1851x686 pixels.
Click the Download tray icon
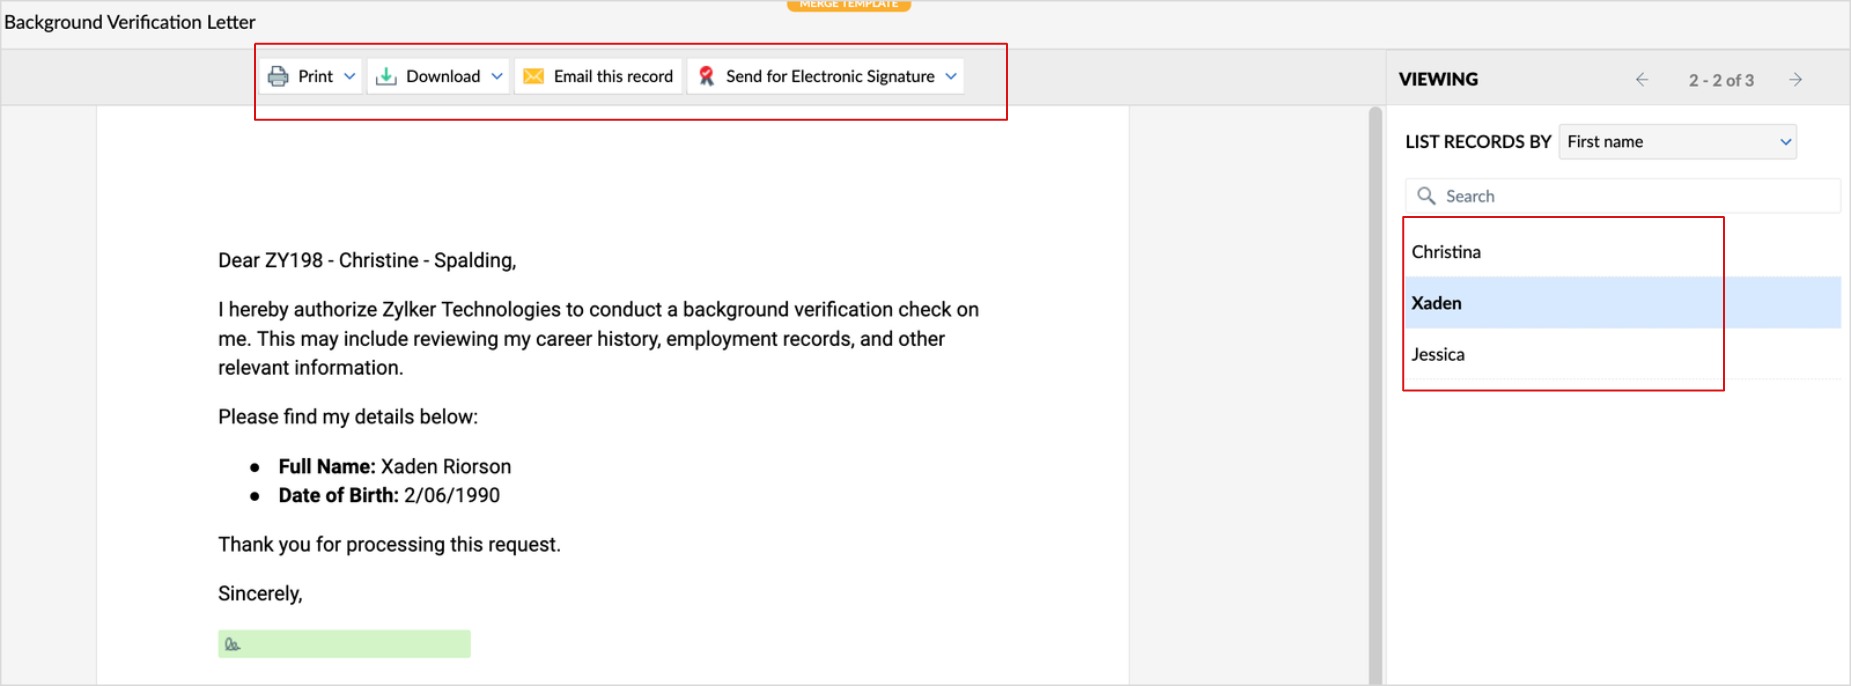click(x=386, y=76)
